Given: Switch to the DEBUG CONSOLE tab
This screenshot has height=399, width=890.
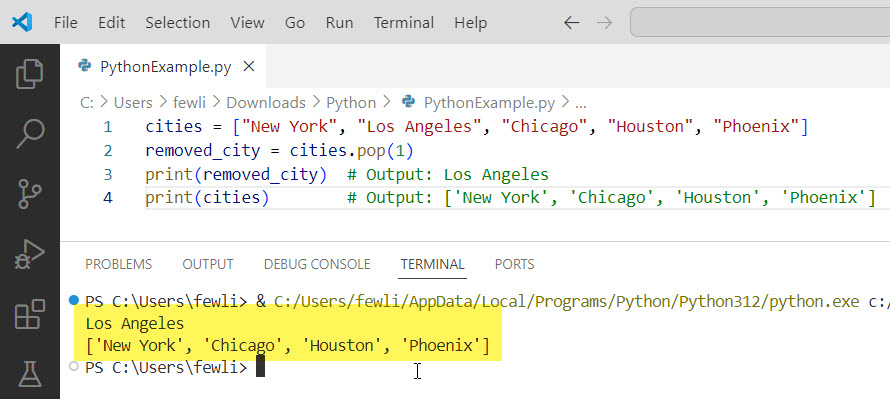Looking at the screenshot, I should 317,264.
